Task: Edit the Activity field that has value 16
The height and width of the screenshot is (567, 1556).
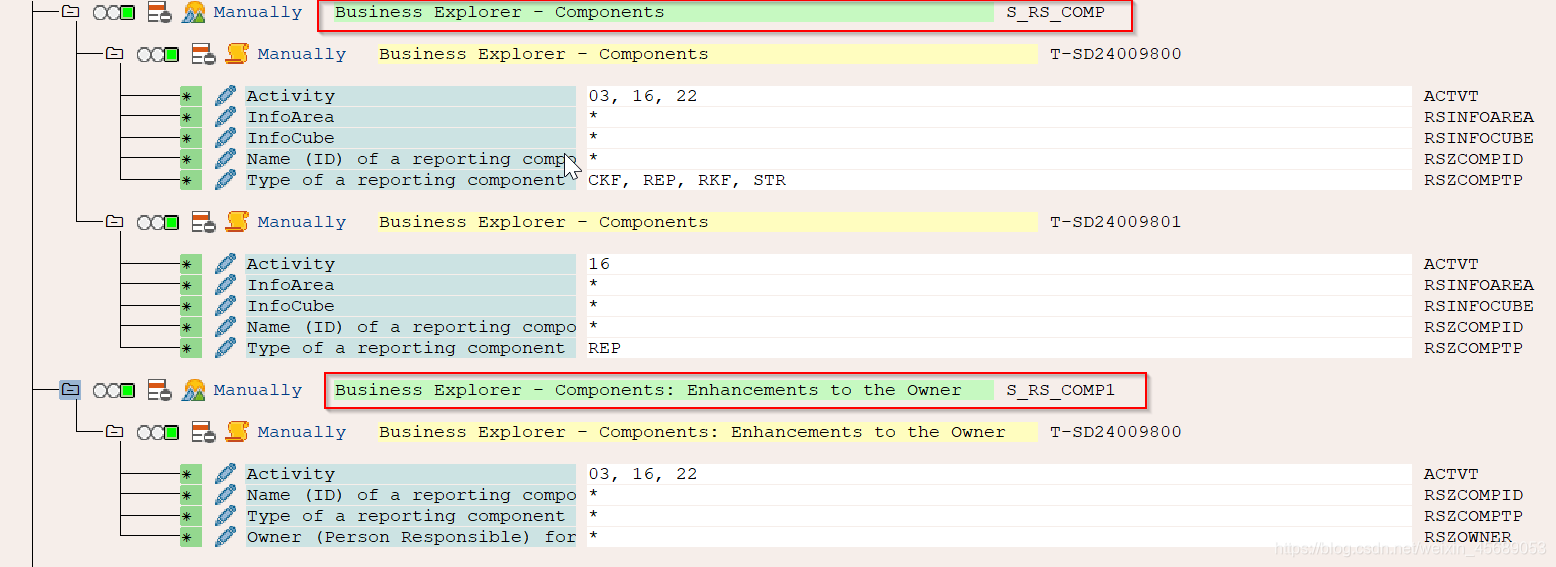Action: 226,264
